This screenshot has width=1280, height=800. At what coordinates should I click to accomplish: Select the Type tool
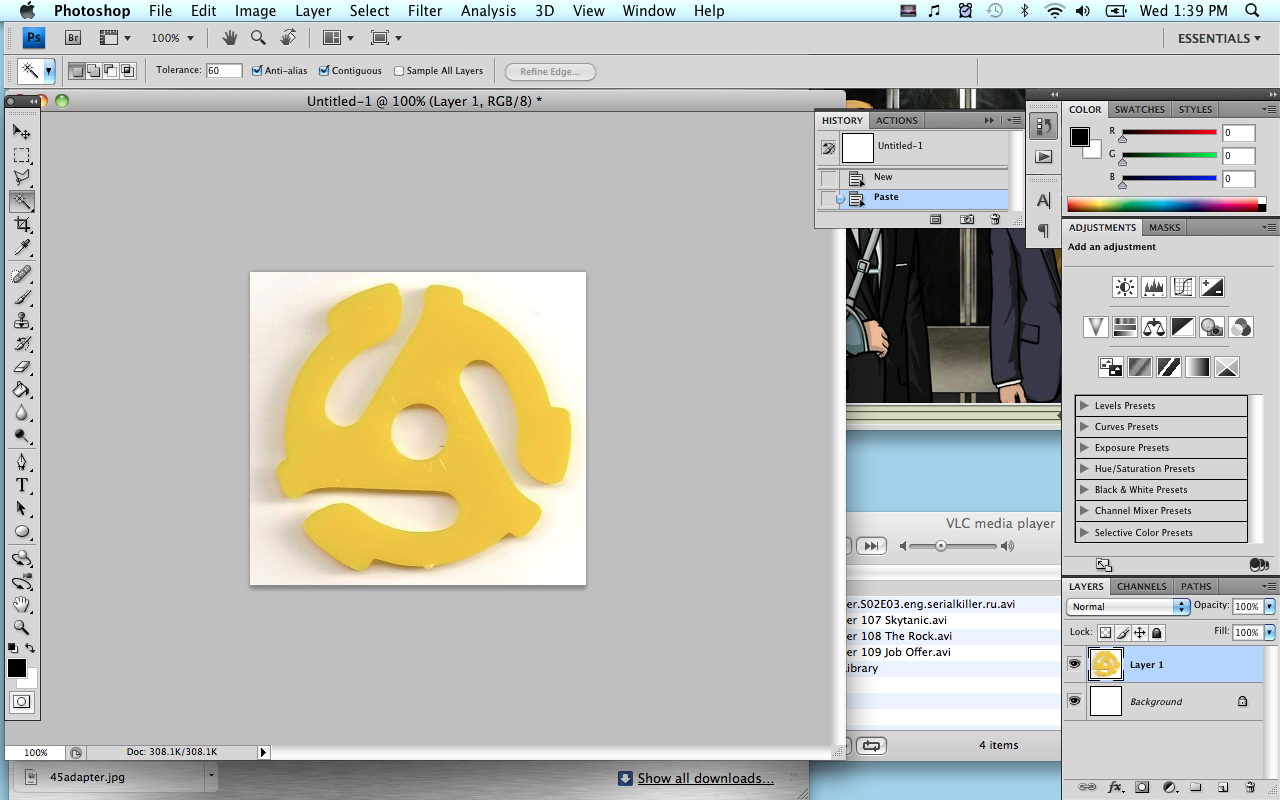pyautogui.click(x=22, y=485)
